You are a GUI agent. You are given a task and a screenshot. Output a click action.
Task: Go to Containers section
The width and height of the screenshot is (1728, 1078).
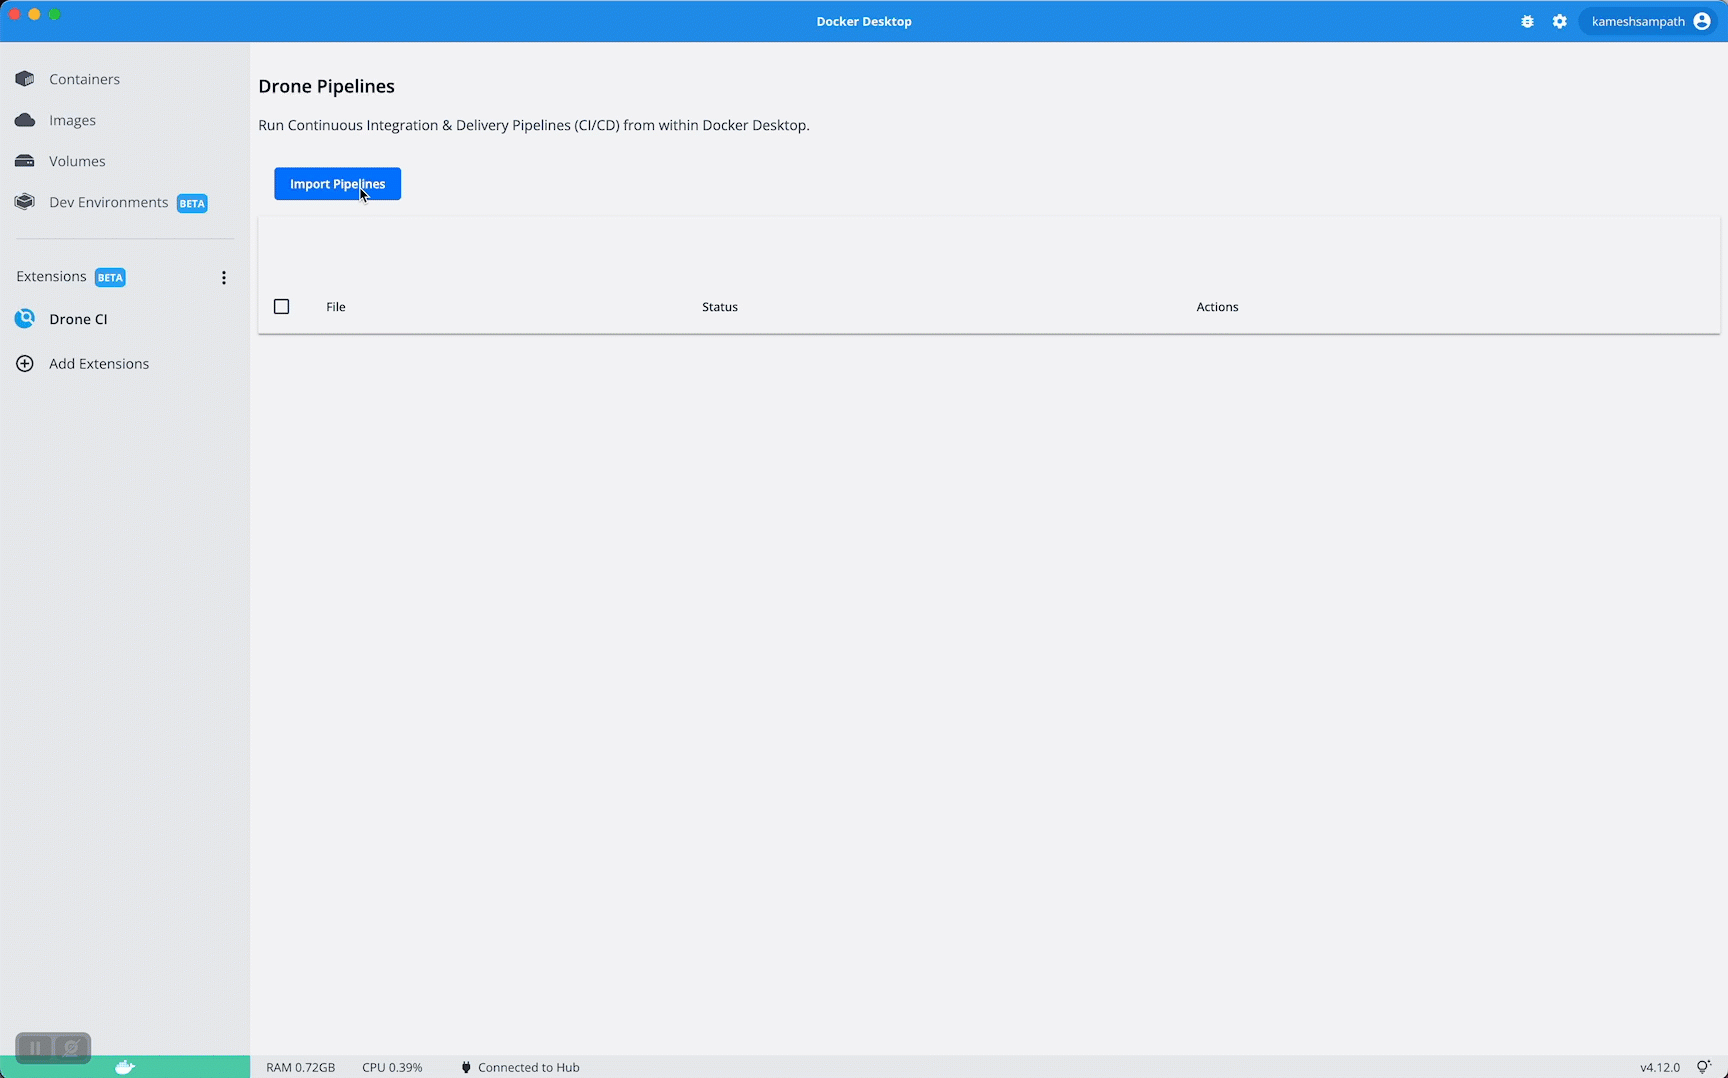coord(84,79)
